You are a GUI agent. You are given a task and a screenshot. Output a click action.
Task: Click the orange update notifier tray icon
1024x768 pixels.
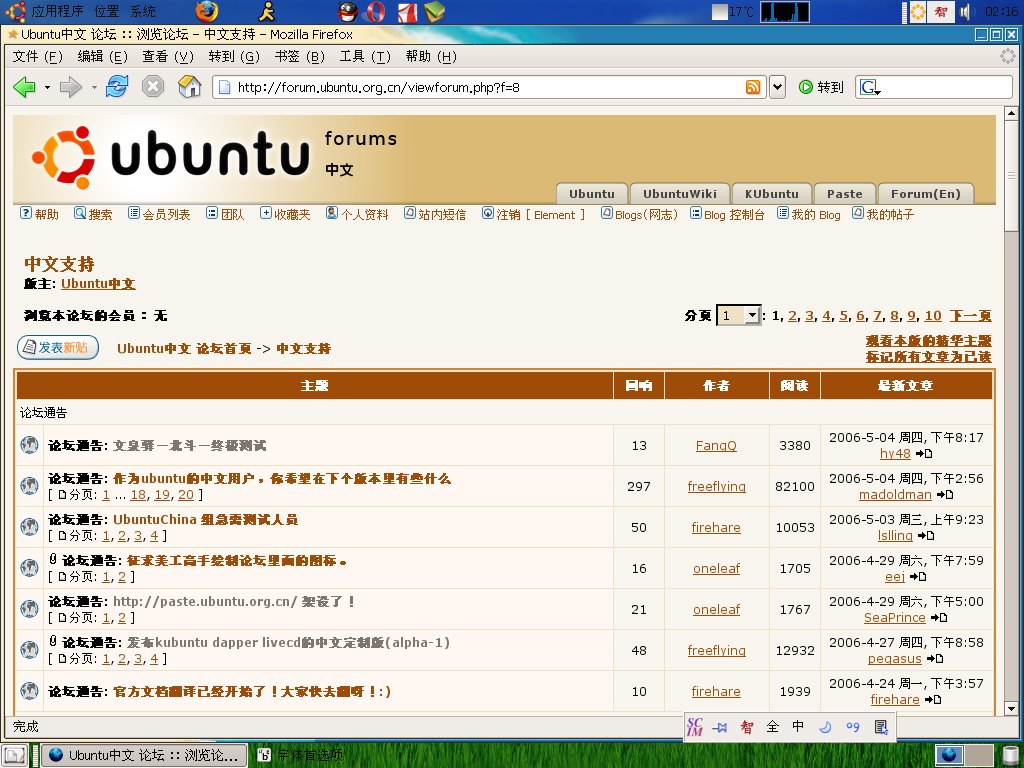point(918,12)
